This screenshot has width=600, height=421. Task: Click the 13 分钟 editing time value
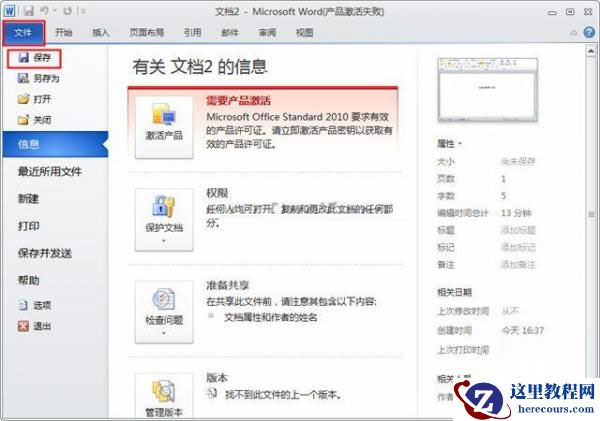516,213
